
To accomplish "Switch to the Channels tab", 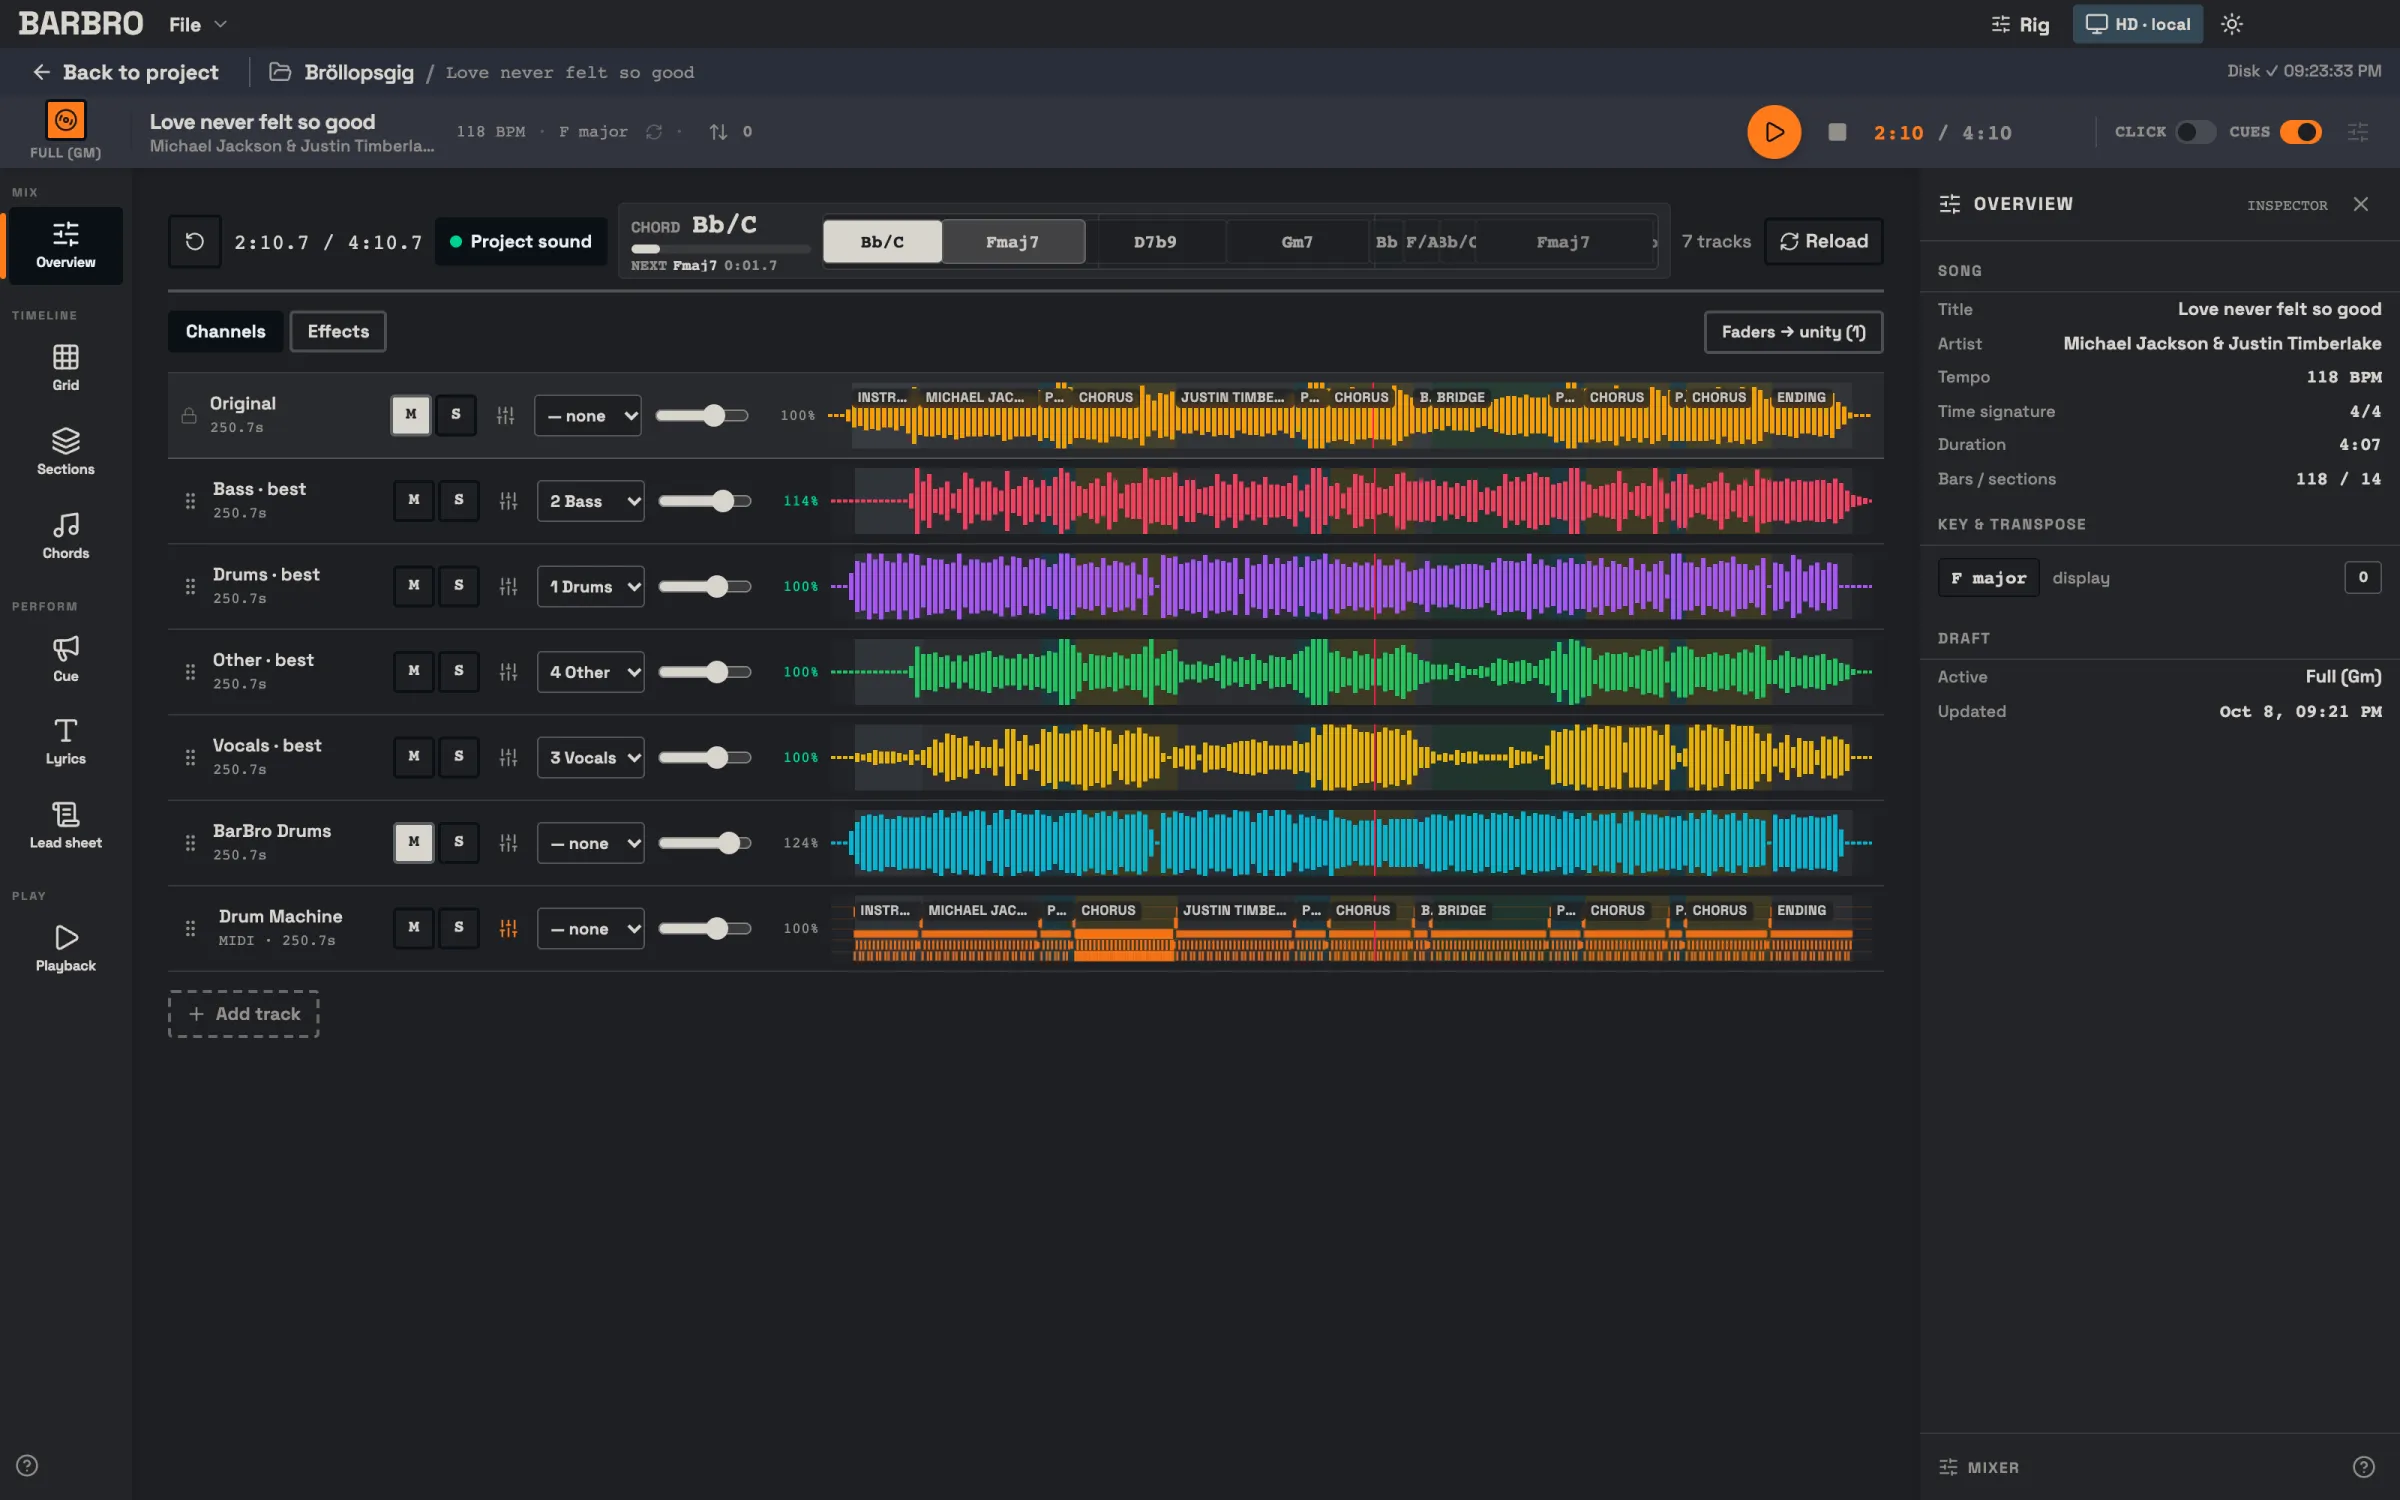I will tap(226, 331).
